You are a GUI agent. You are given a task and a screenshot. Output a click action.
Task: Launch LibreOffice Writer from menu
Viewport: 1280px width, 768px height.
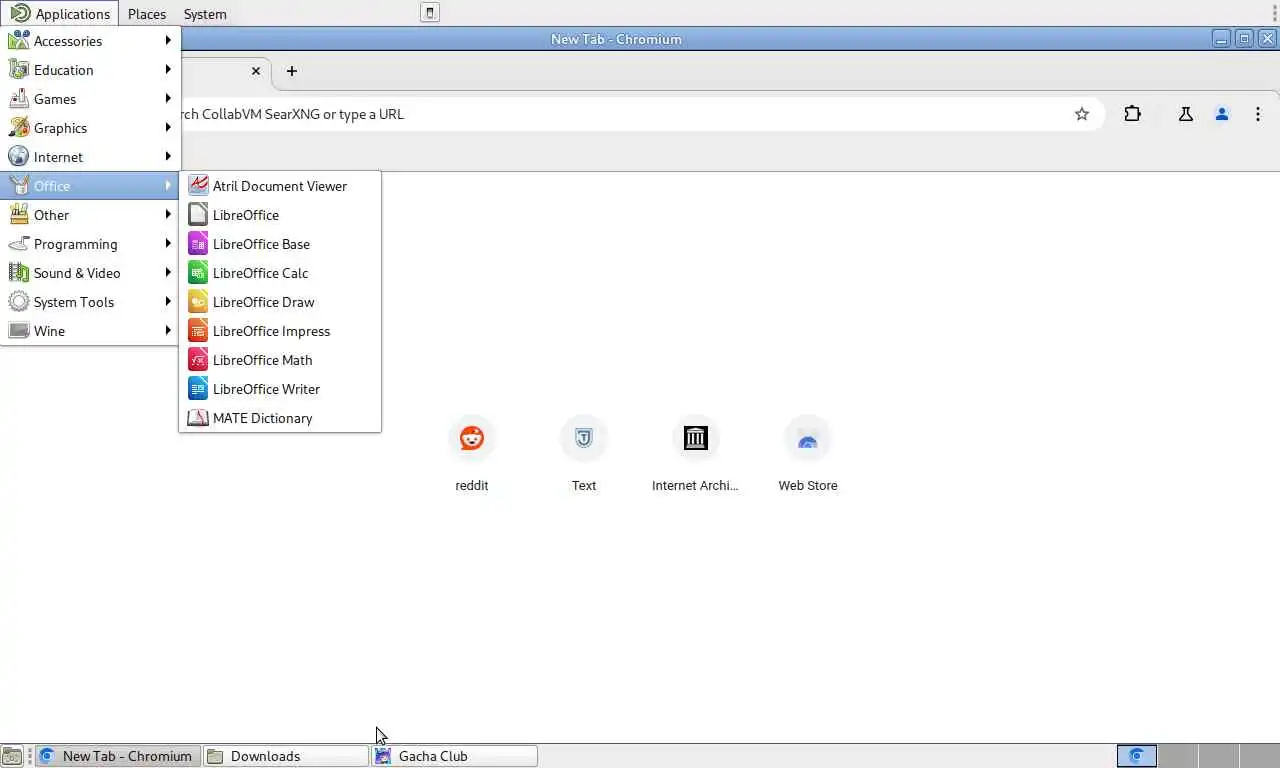pos(280,389)
